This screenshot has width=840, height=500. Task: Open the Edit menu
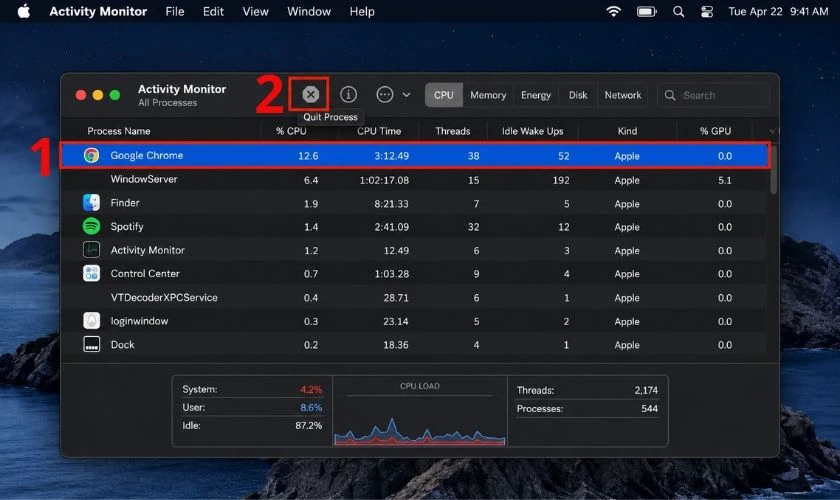click(213, 11)
